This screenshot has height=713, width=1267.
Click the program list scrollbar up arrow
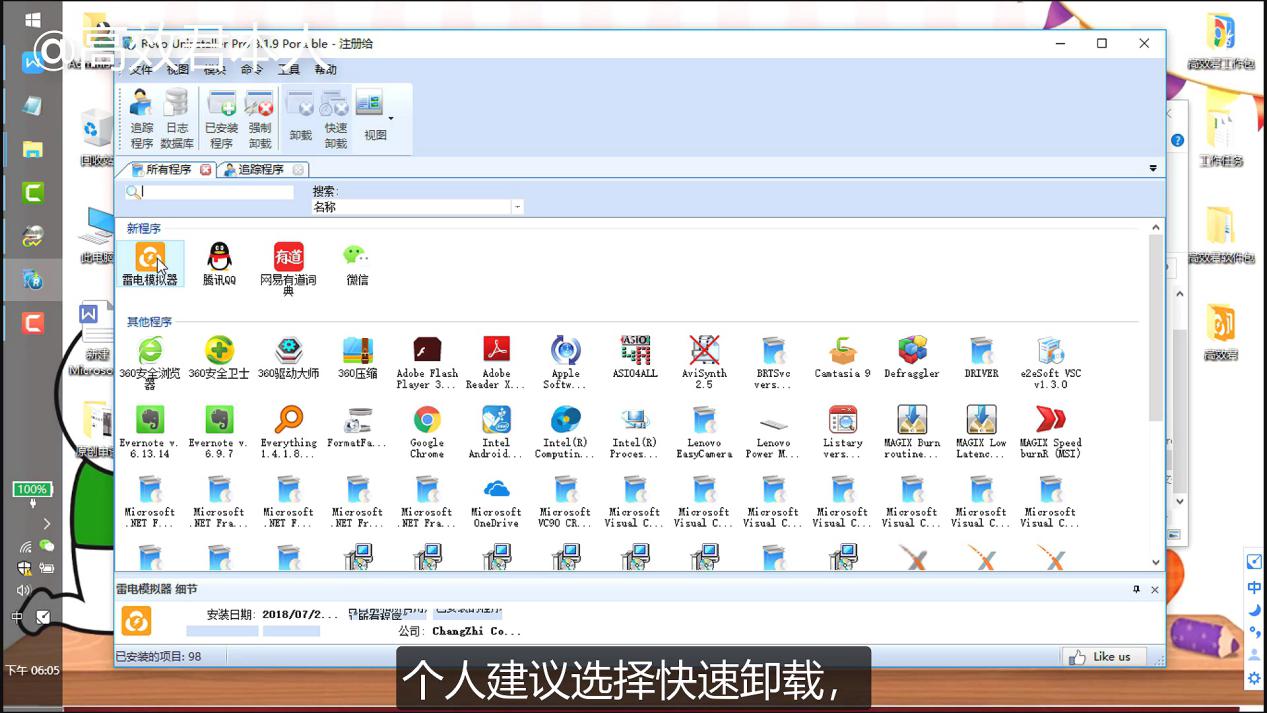coord(1156,228)
